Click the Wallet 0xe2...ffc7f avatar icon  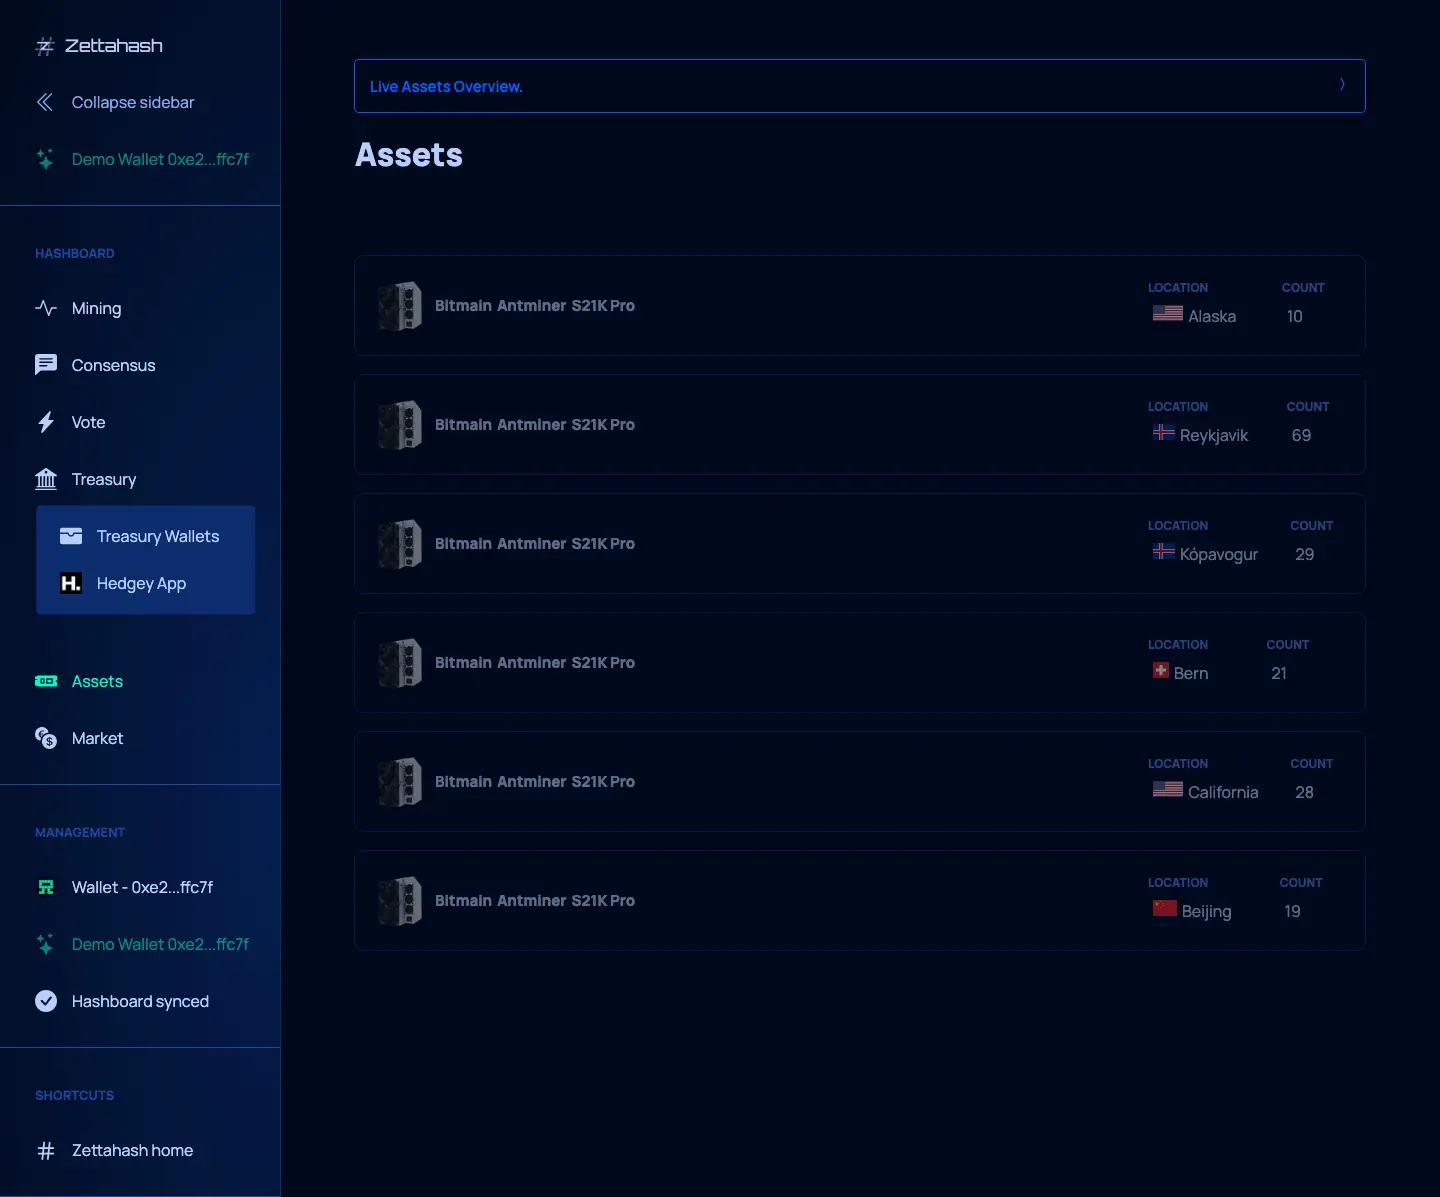point(46,887)
